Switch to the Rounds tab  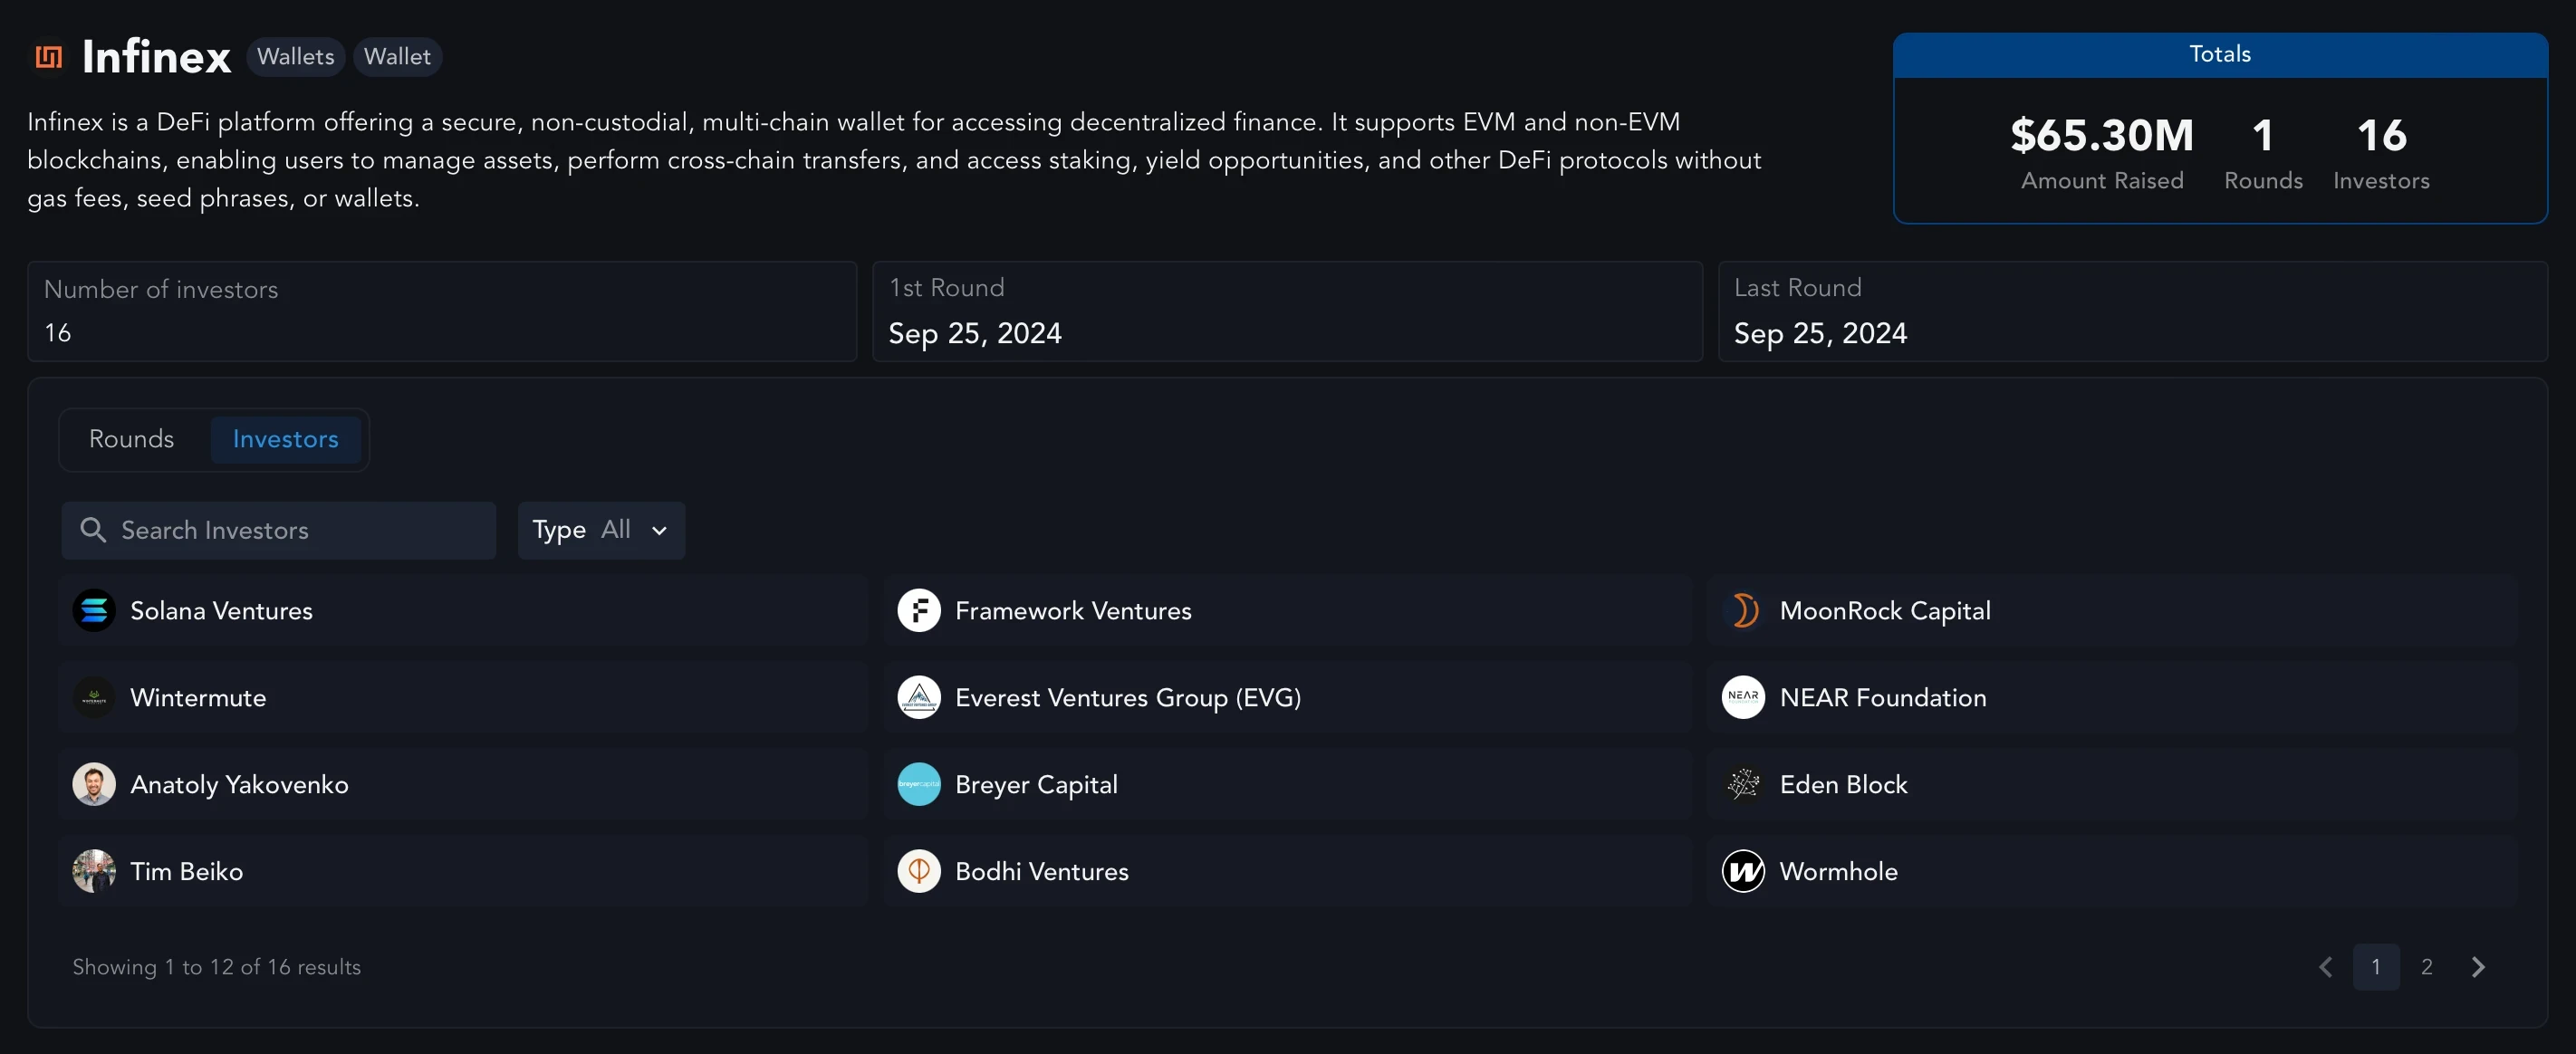click(x=131, y=439)
